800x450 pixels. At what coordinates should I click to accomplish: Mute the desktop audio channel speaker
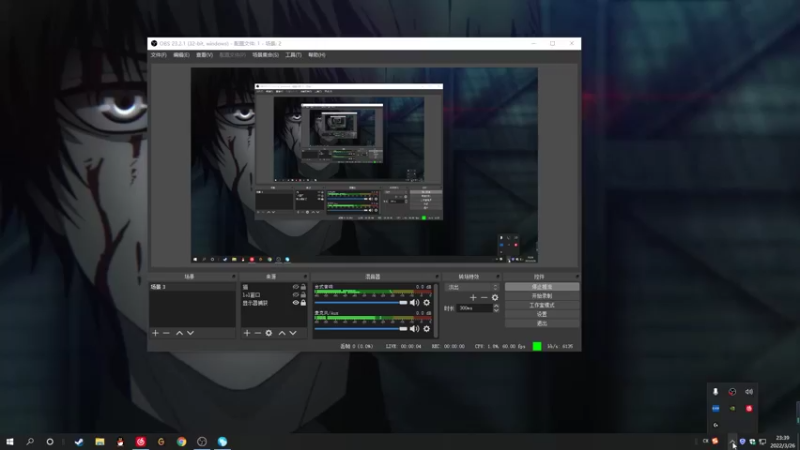tap(414, 303)
